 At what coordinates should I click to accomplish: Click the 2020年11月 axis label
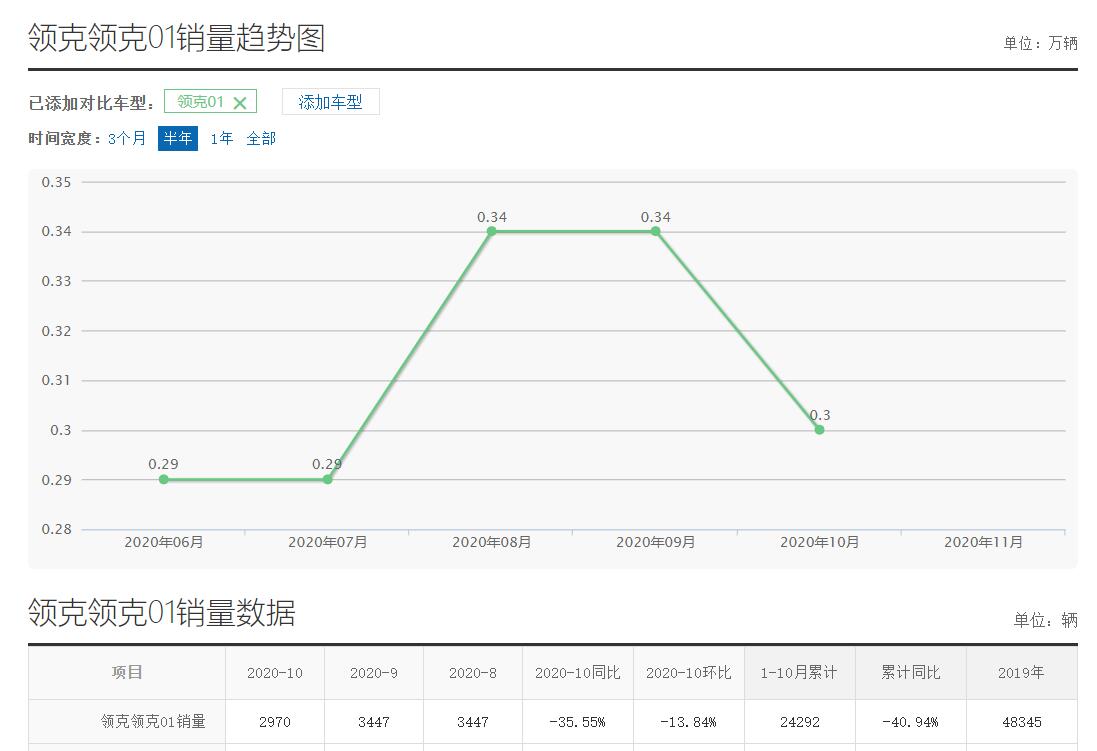click(x=983, y=542)
